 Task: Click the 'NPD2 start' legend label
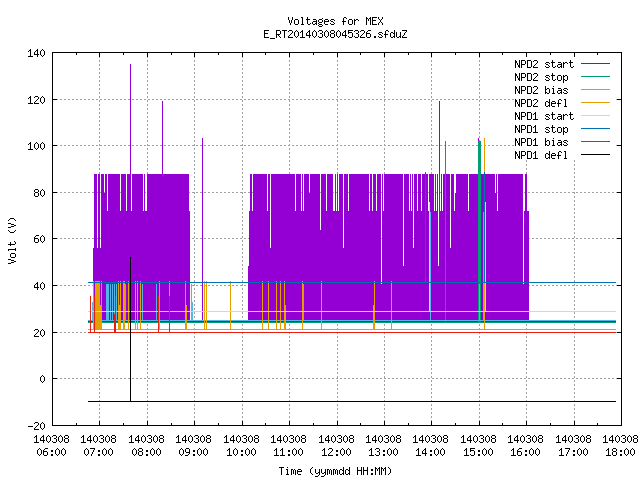(x=544, y=64)
